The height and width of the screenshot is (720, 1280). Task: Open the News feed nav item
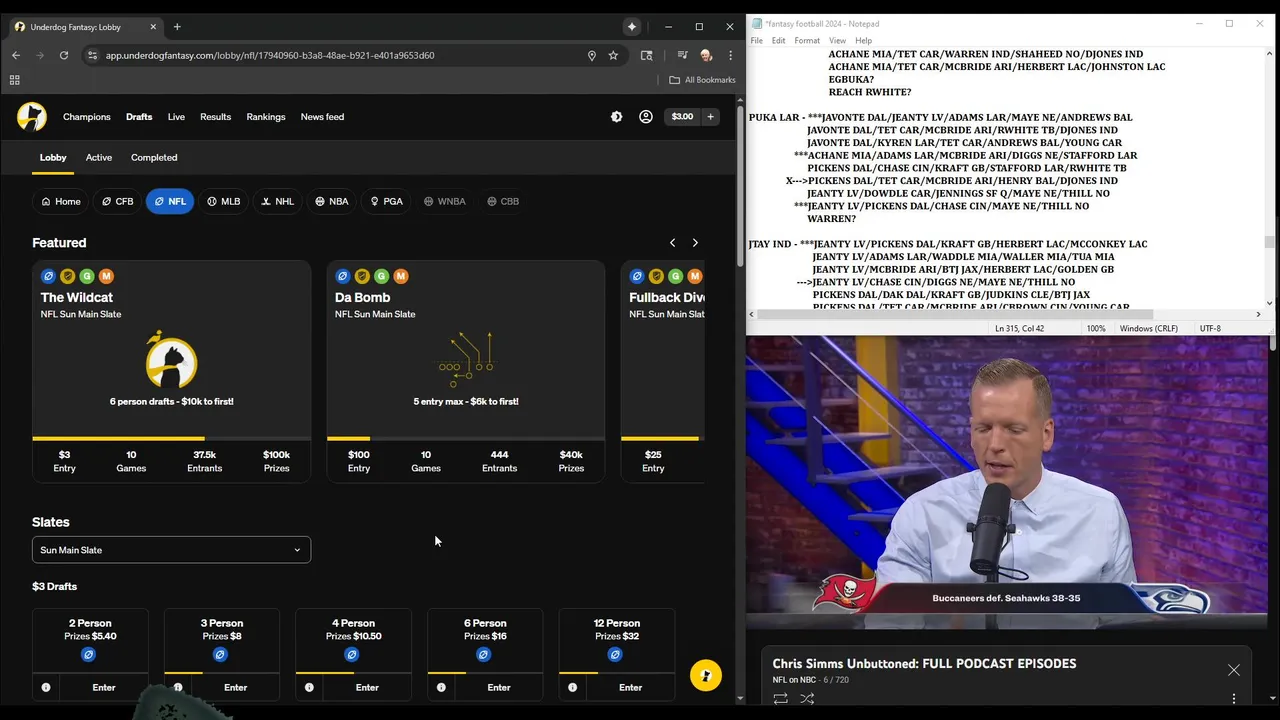coord(322,117)
